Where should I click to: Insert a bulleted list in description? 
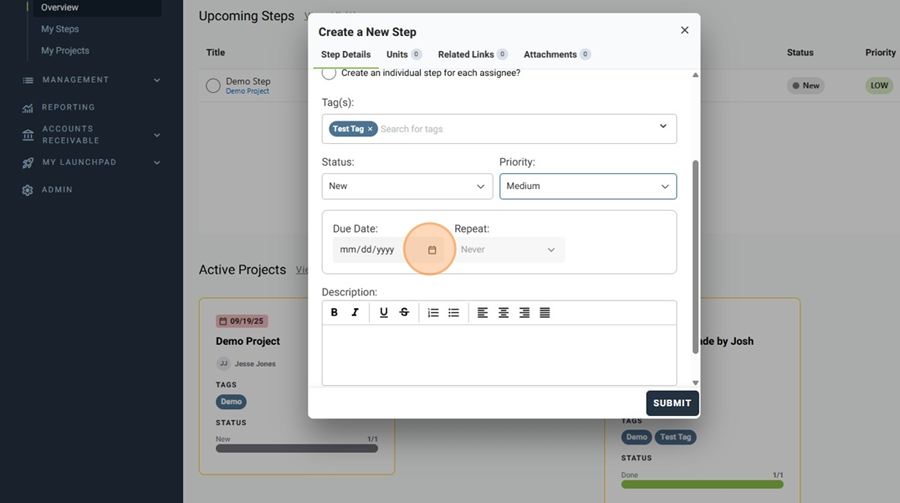click(x=453, y=312)
